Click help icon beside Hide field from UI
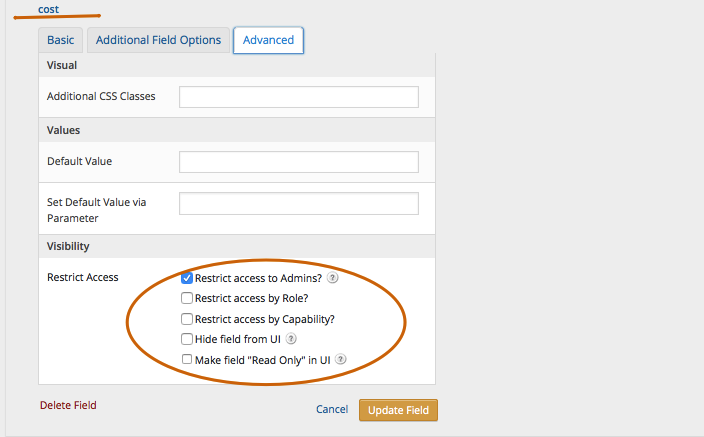 (x=291, y=339)
